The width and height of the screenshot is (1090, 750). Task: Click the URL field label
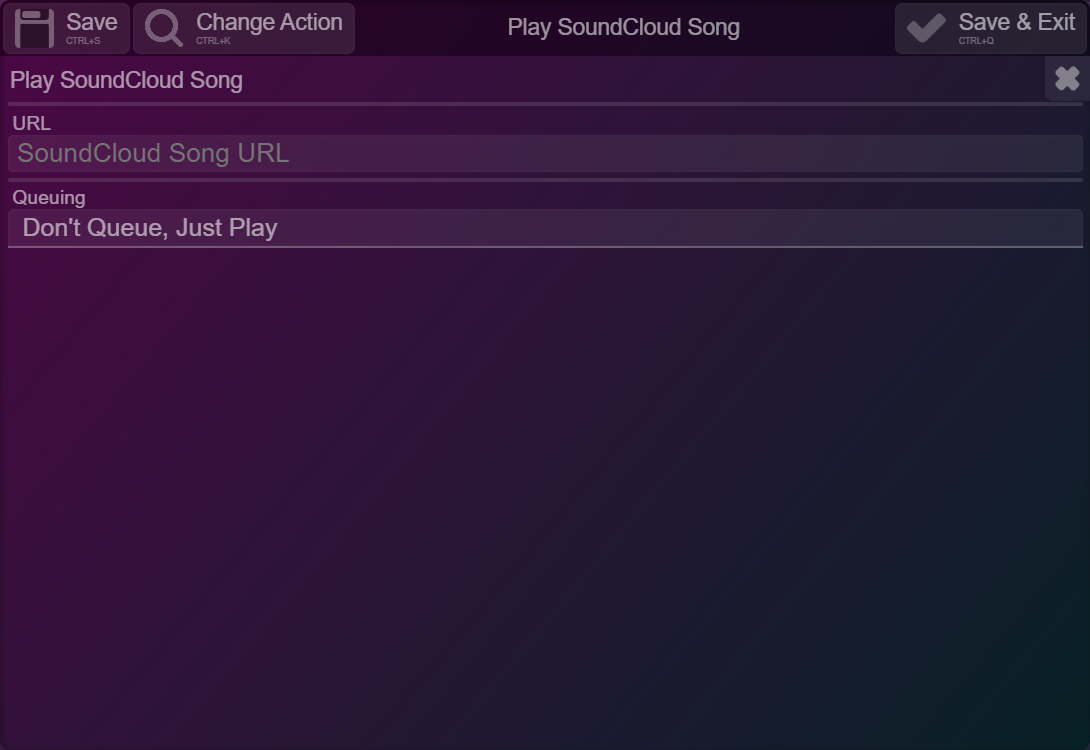(x=31, y=123)
